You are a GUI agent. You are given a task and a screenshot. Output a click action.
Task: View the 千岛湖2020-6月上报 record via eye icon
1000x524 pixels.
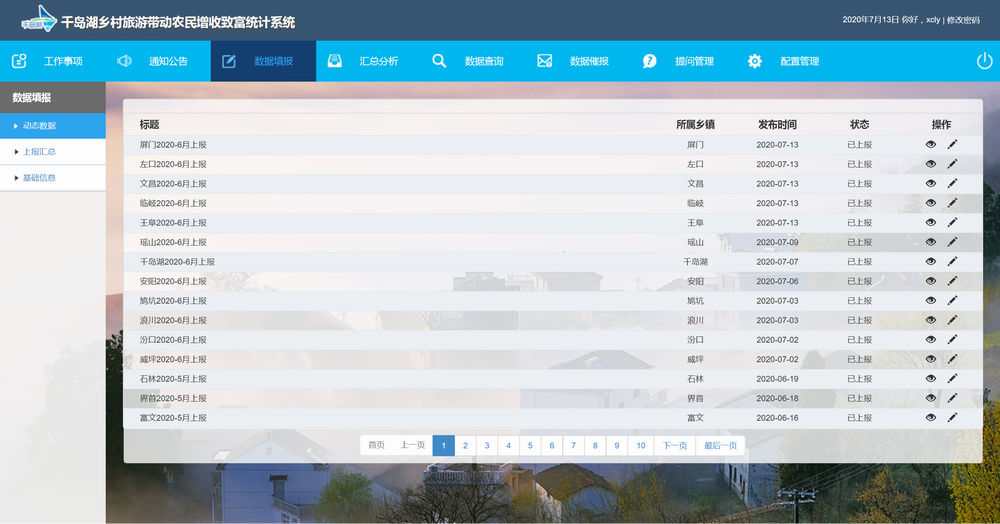point(931,261)
